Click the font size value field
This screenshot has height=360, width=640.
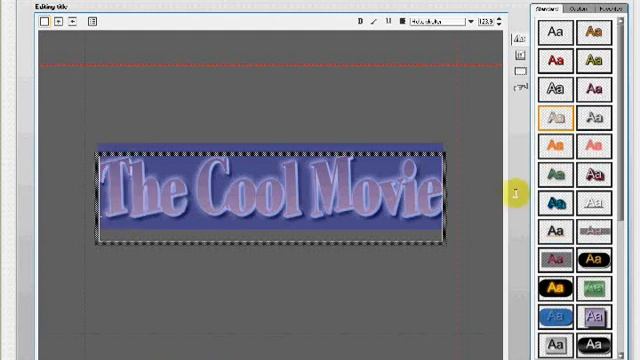(x=486, y=22)
